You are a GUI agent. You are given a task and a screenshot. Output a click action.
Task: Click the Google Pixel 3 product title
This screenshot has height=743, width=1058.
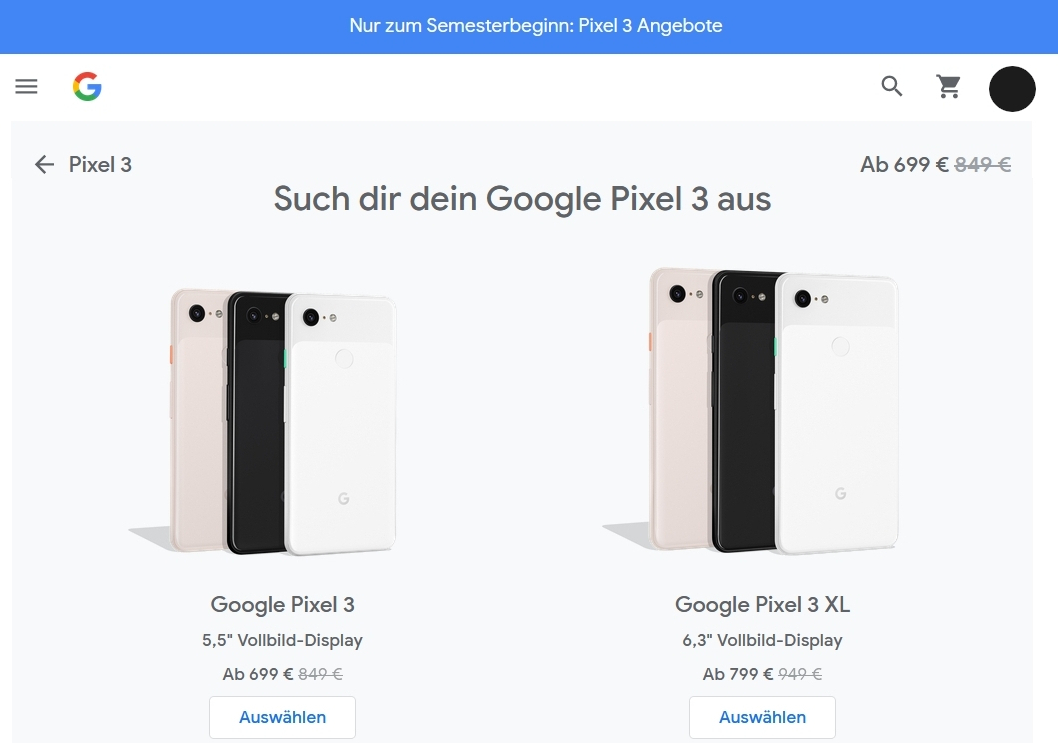pos(282,605)
